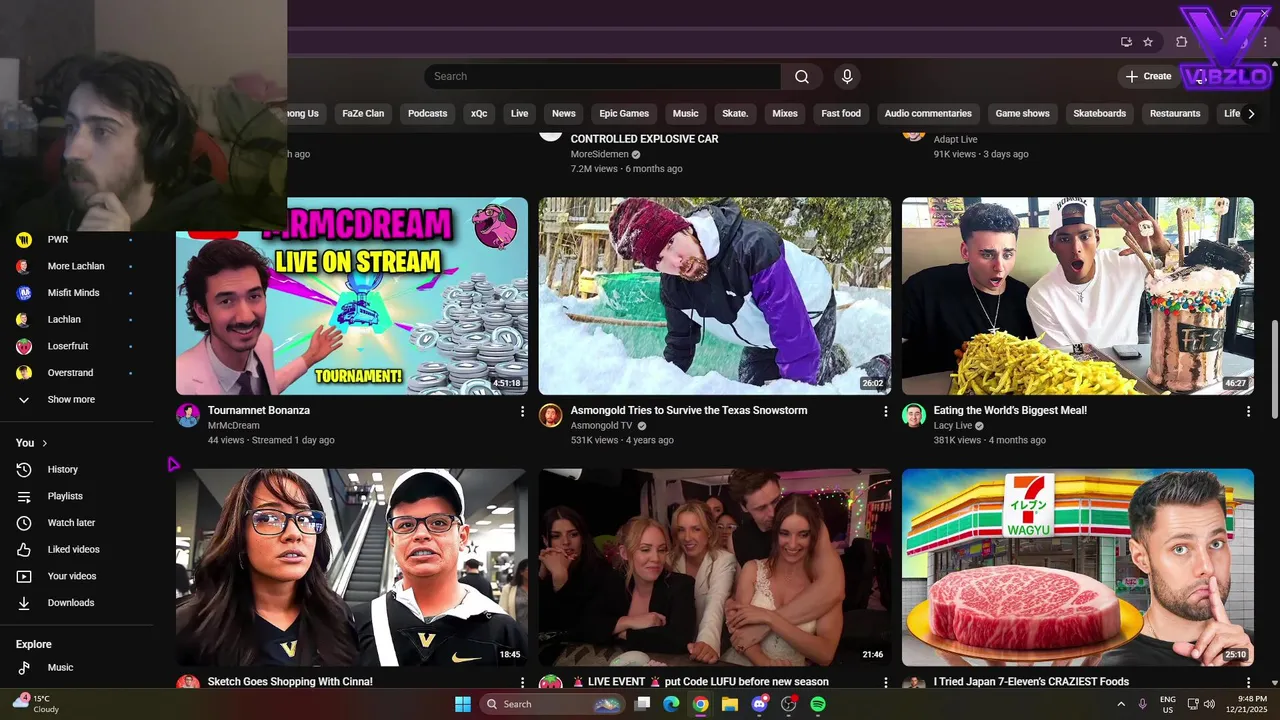Expand the You section chevron
Viewport: 1280px width, 720px height.
(x=44, y=443)
